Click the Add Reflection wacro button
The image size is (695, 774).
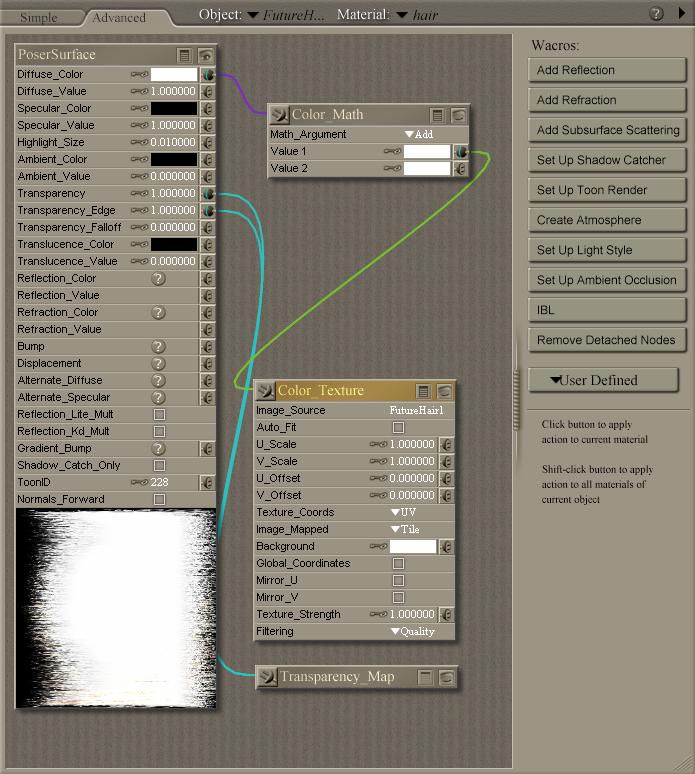[x=607, y=70]
